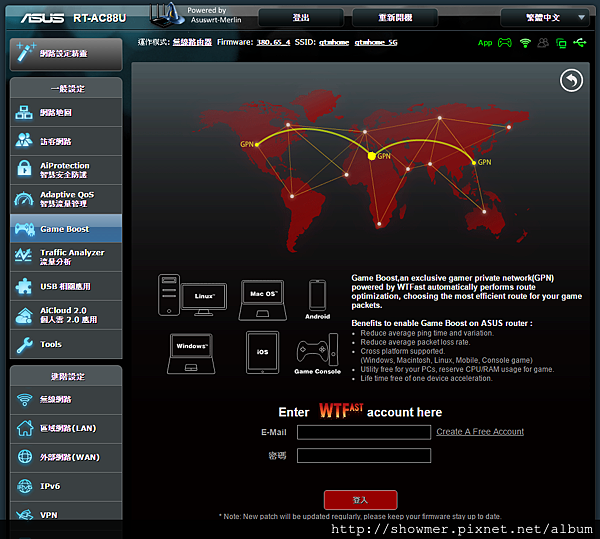Click the iOS tablet platform icon

262,352
